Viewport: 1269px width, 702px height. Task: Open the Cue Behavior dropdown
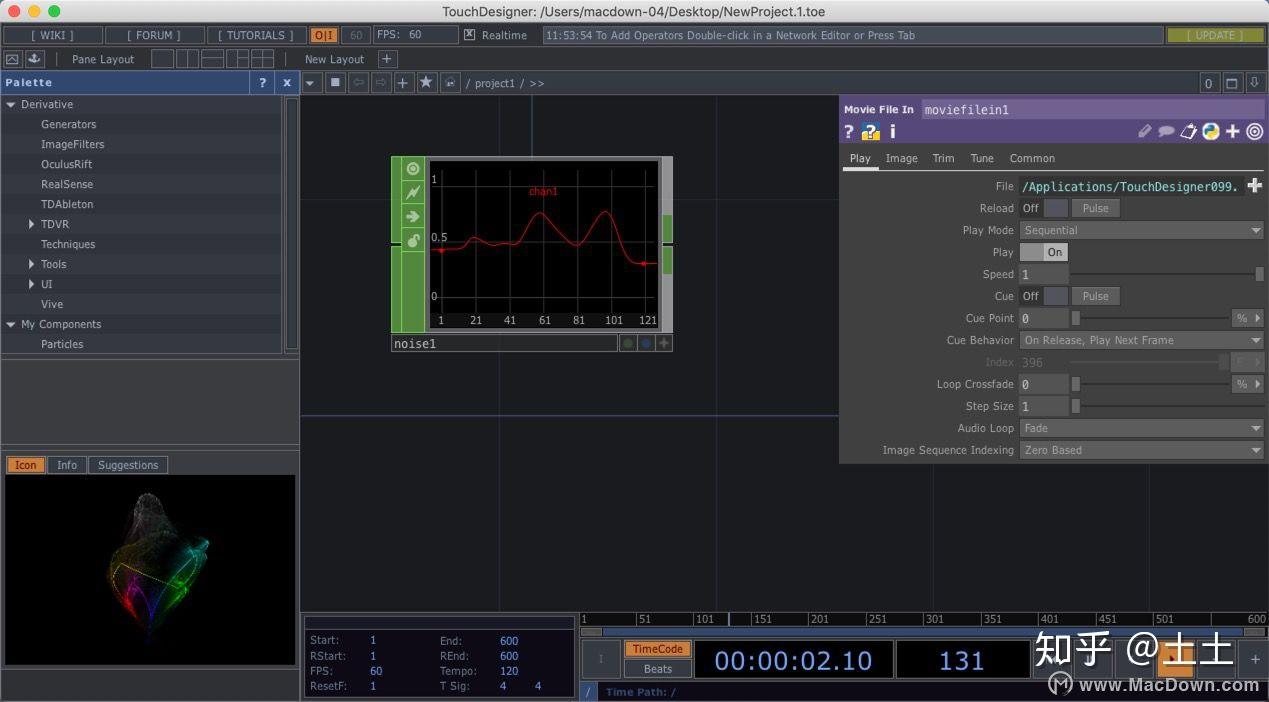click(1142, 340)
